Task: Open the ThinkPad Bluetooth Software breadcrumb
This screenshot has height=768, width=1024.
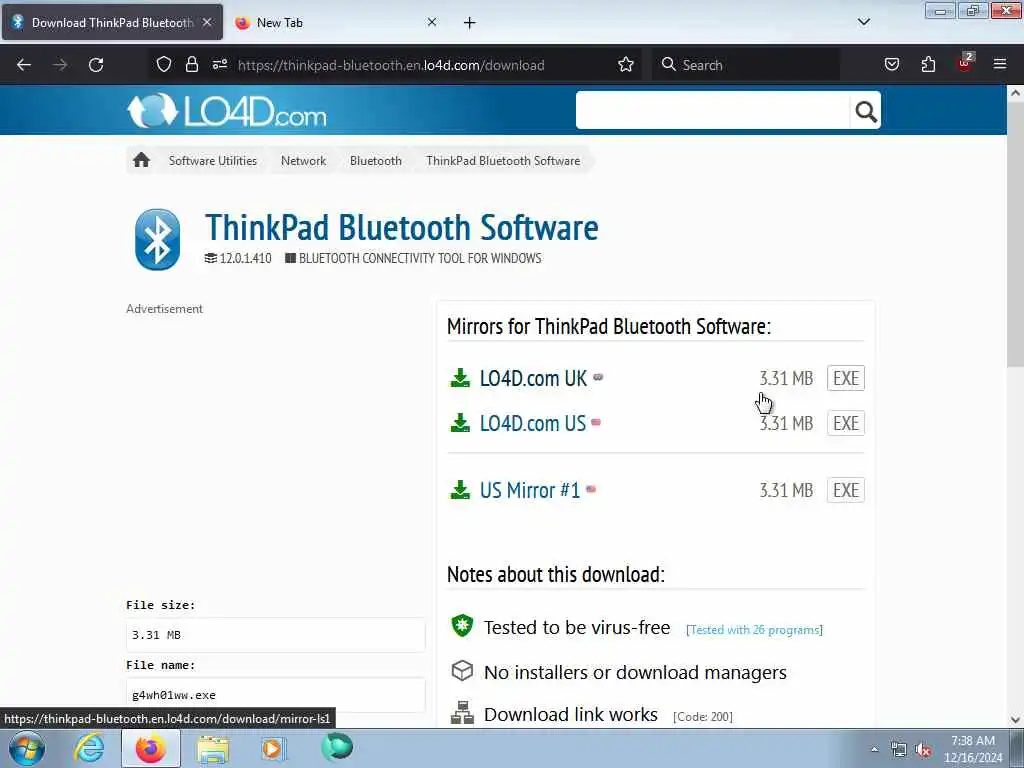Action: coord(503,161)
